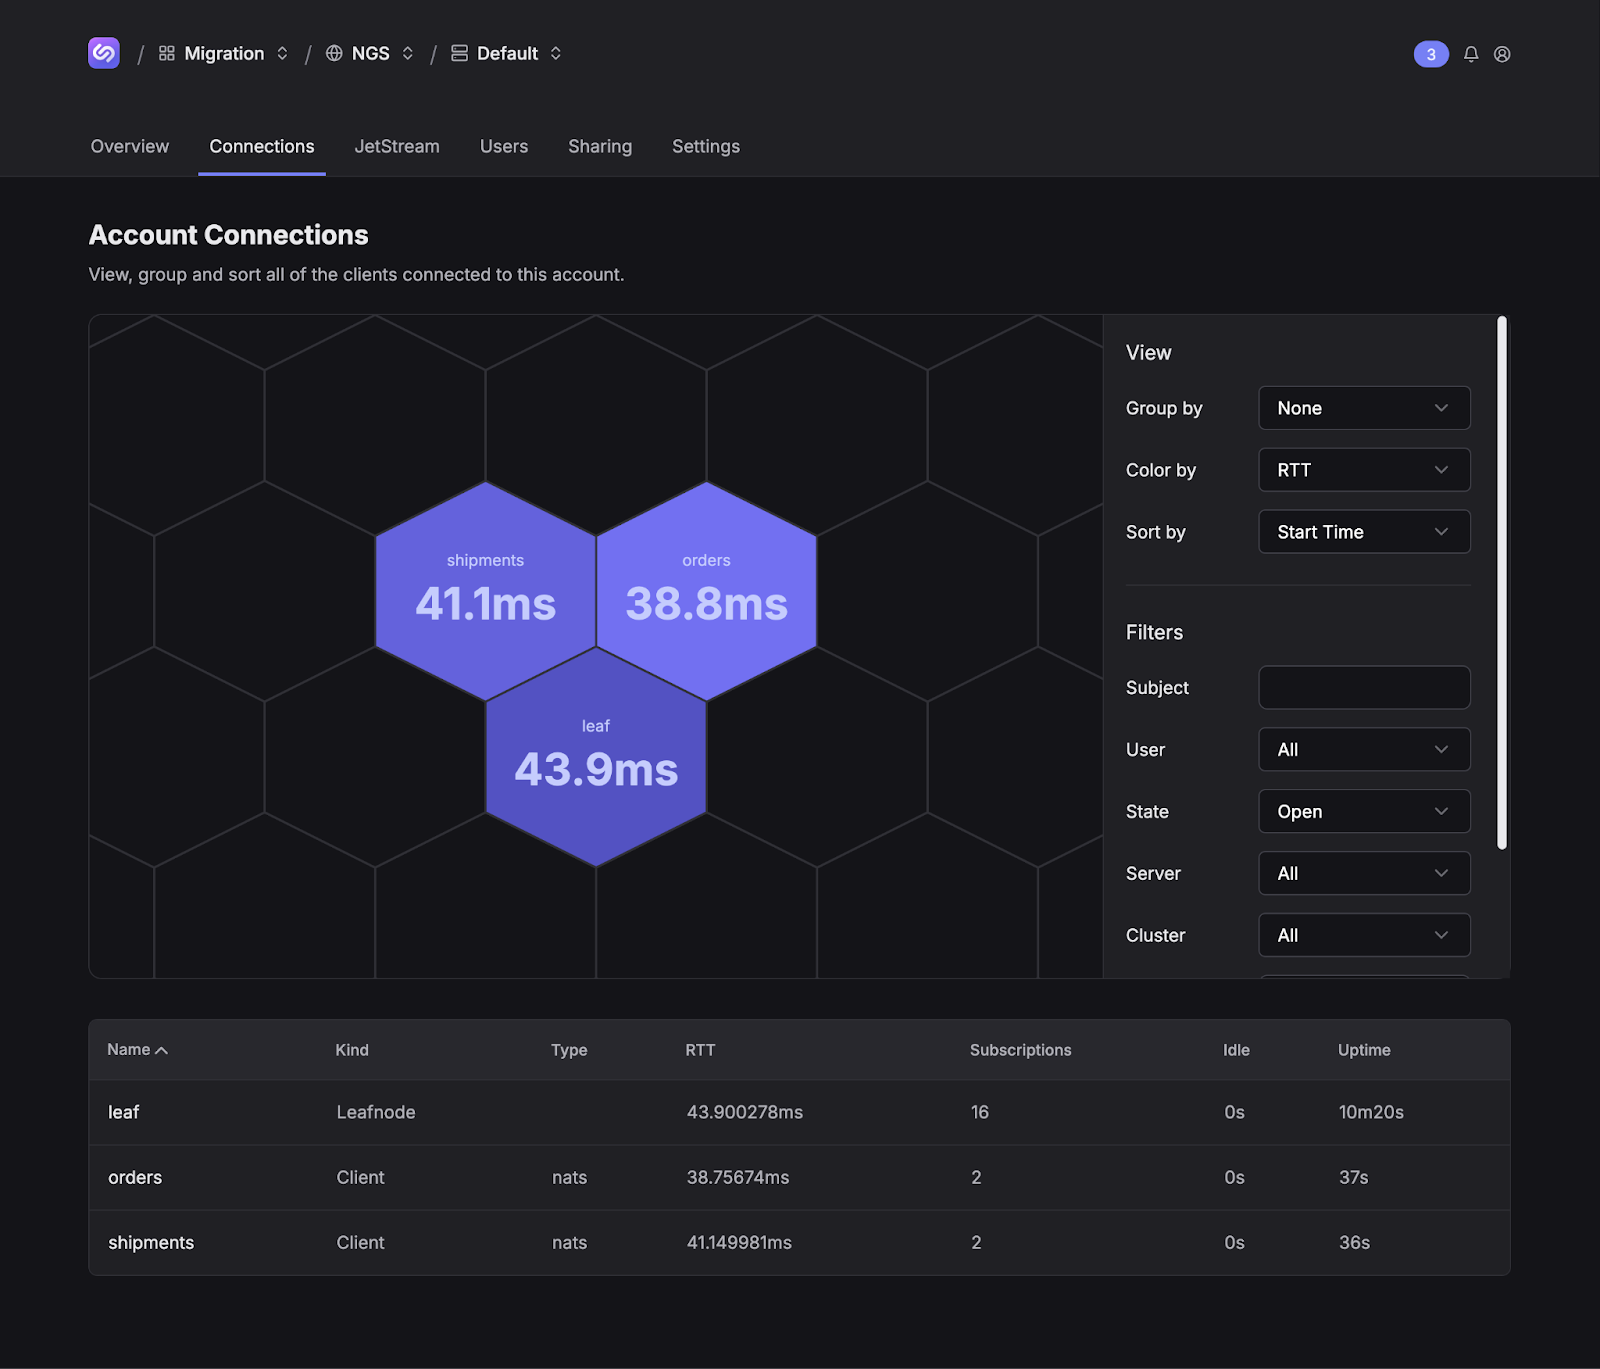The height and width of the screenshot is (1369, 1600).
Task: Click the globe icon next to NGS
Action: click(x=334, y=53)
